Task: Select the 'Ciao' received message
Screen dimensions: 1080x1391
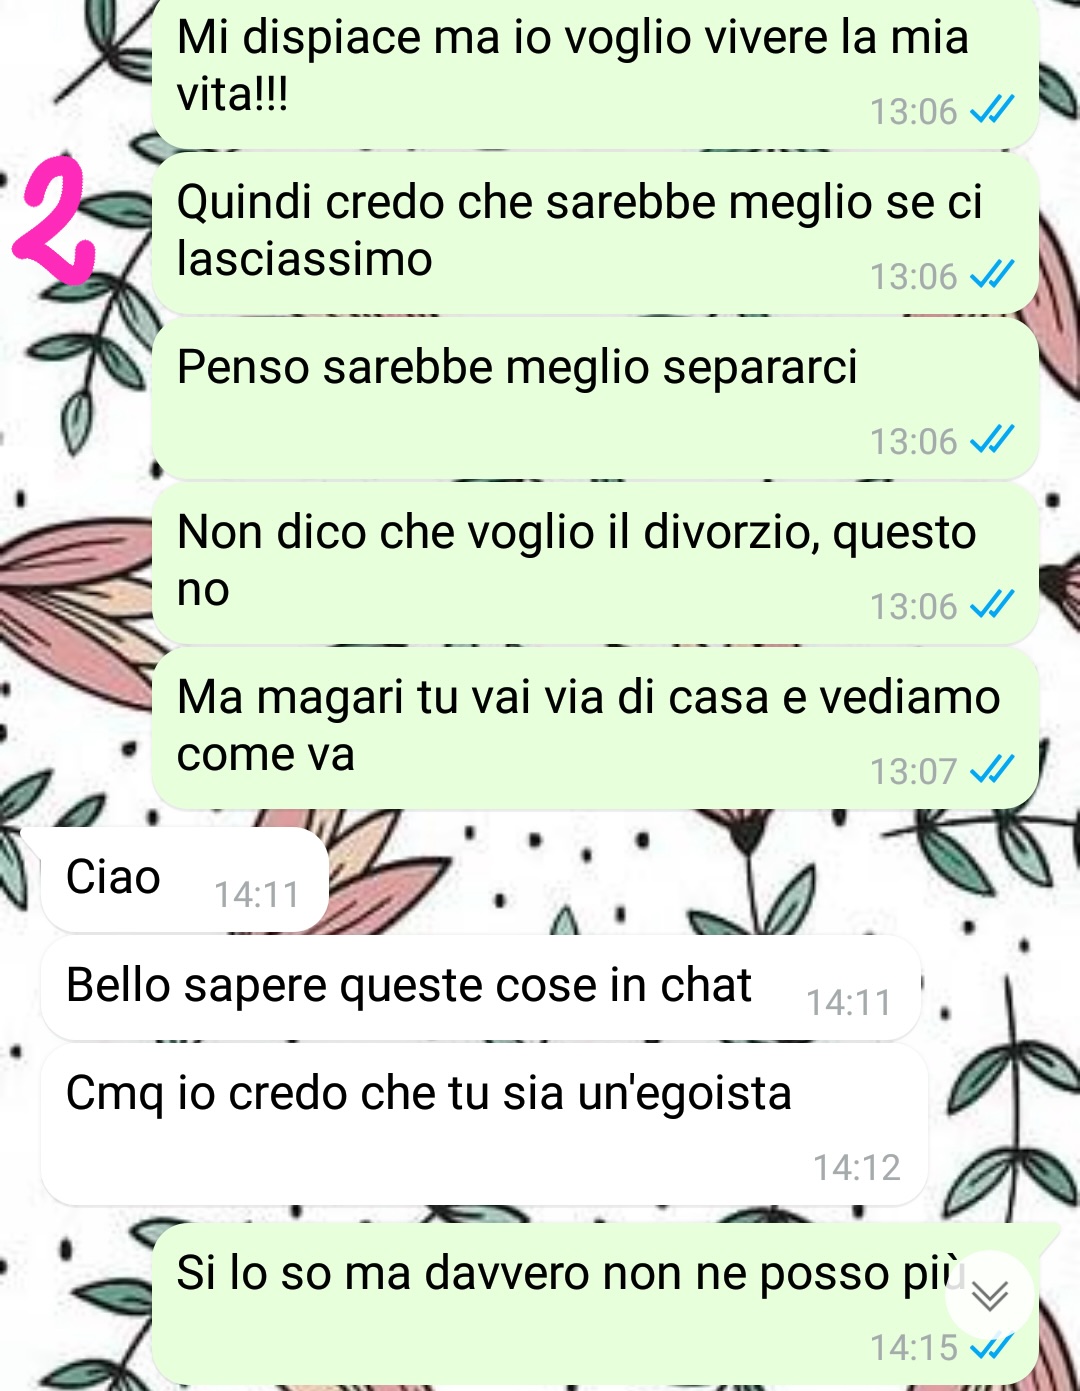Action: click(184, 879)
